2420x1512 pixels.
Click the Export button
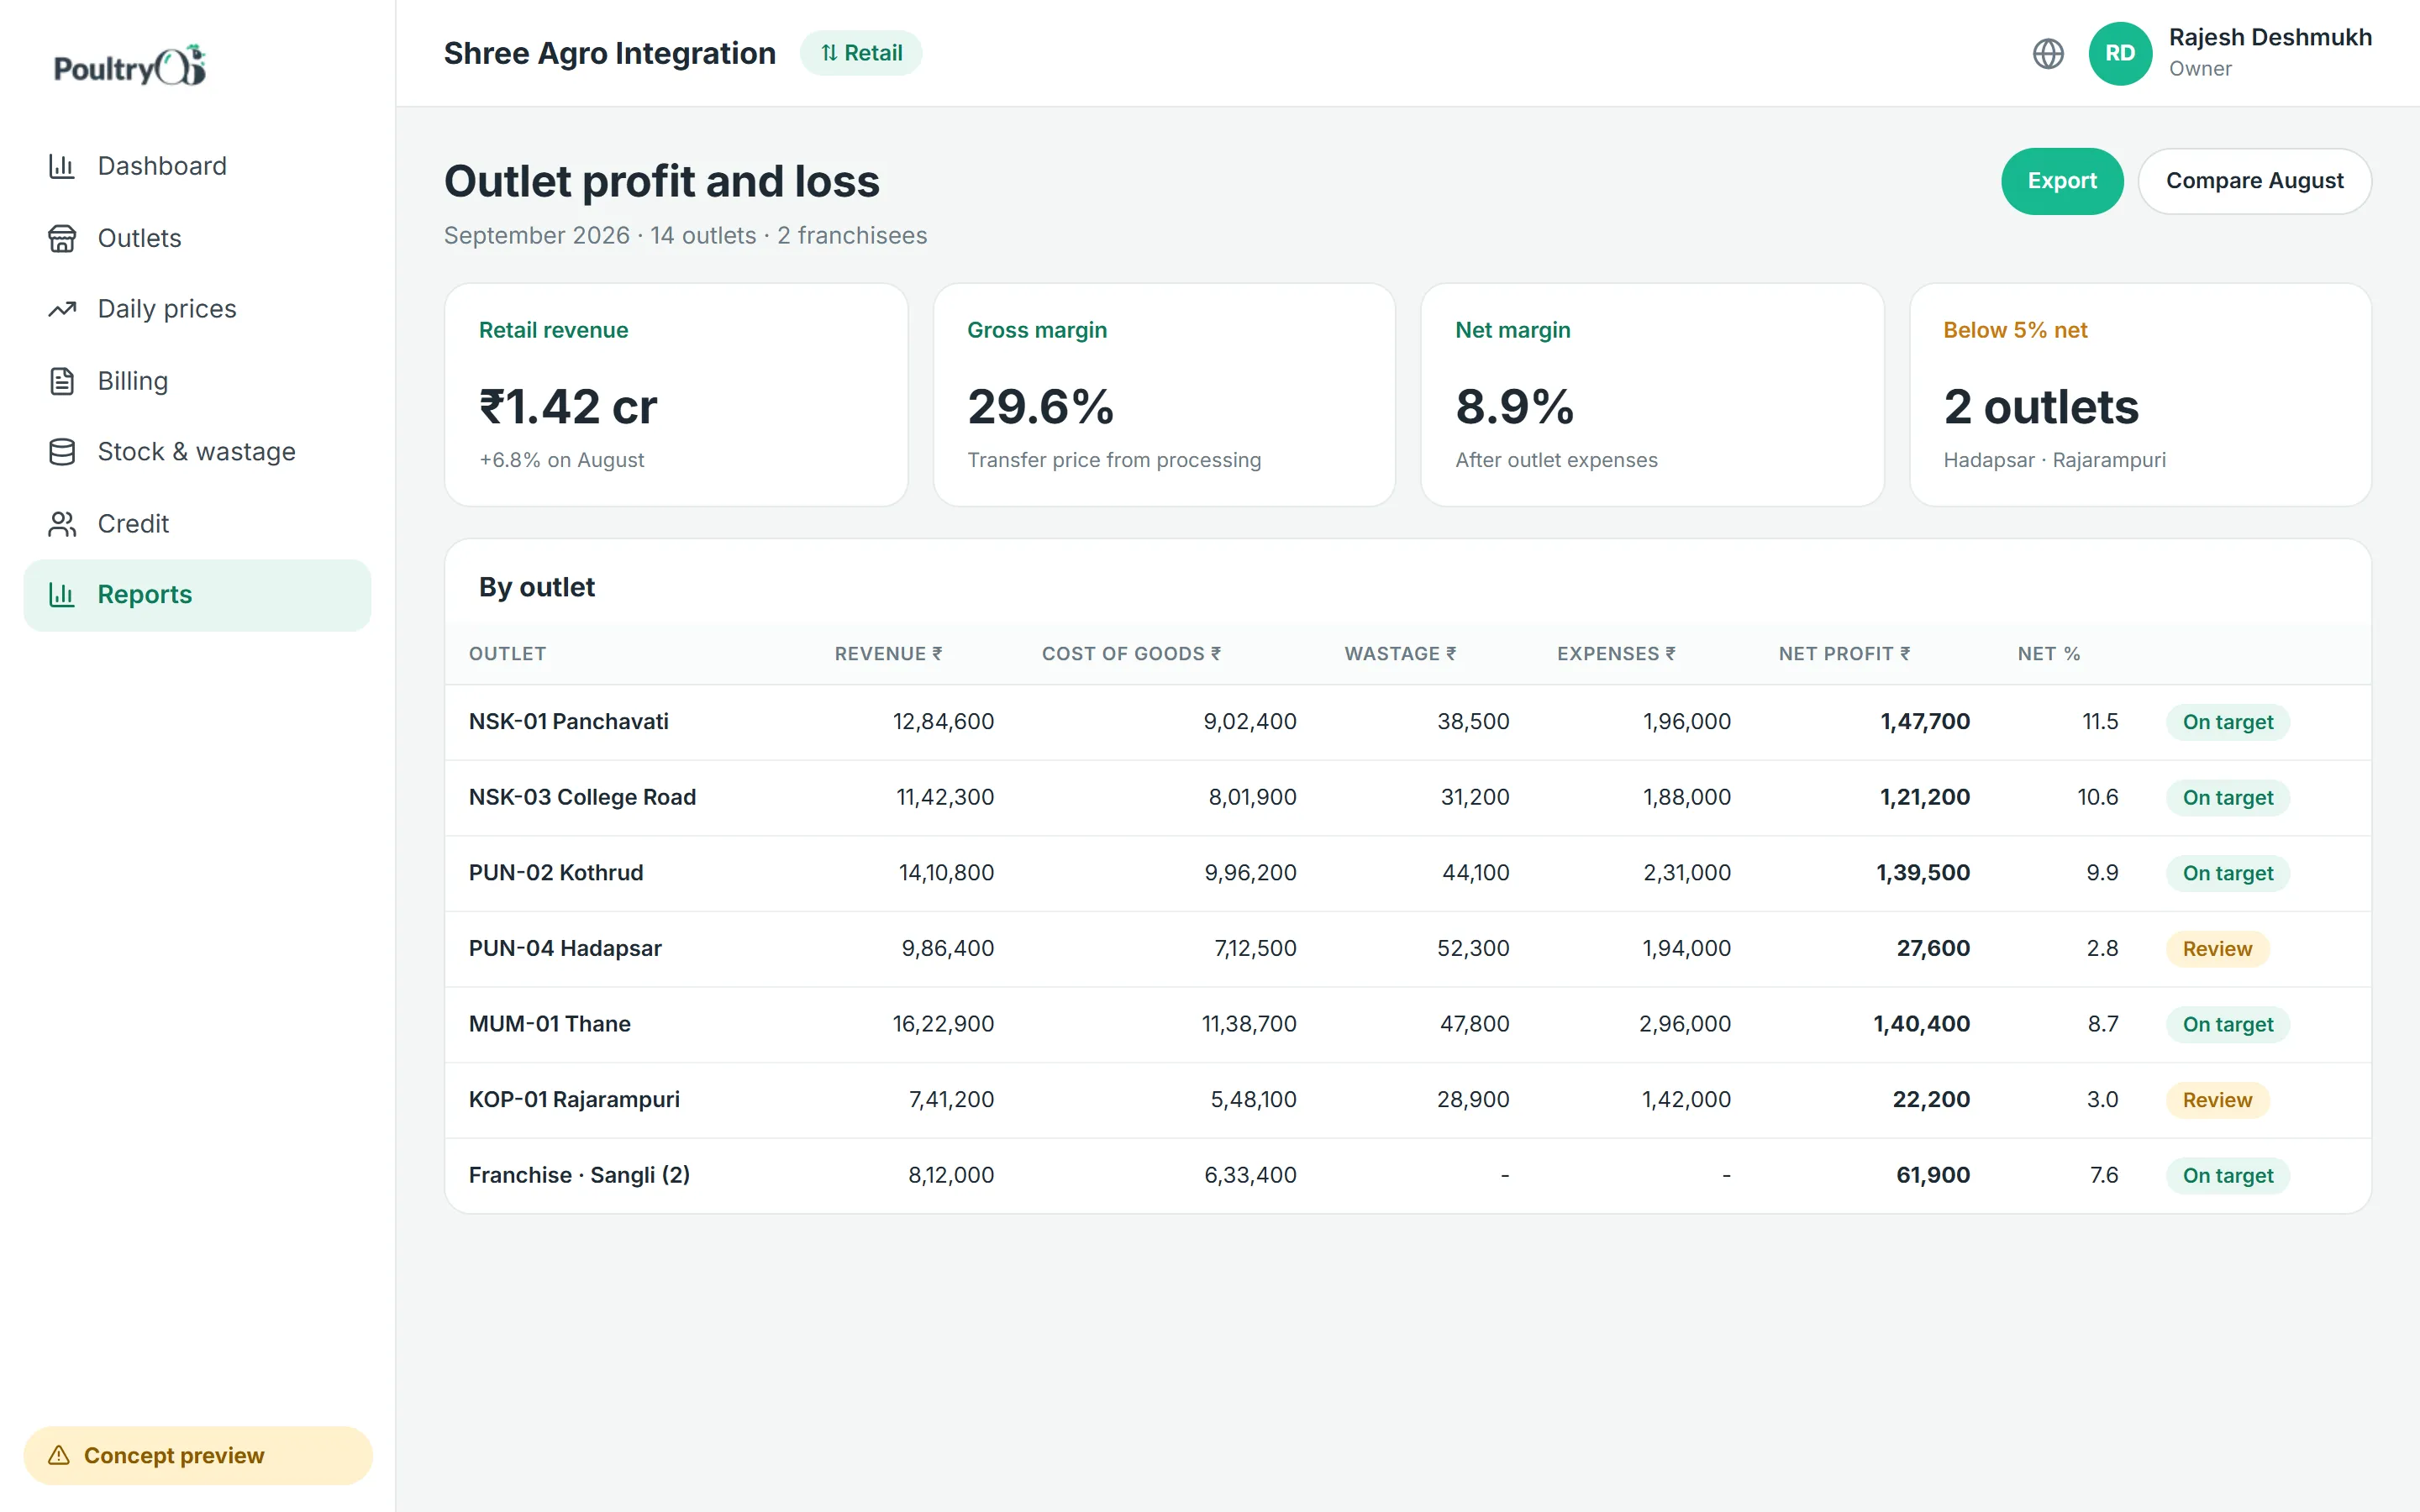(x=2062, y=181)
